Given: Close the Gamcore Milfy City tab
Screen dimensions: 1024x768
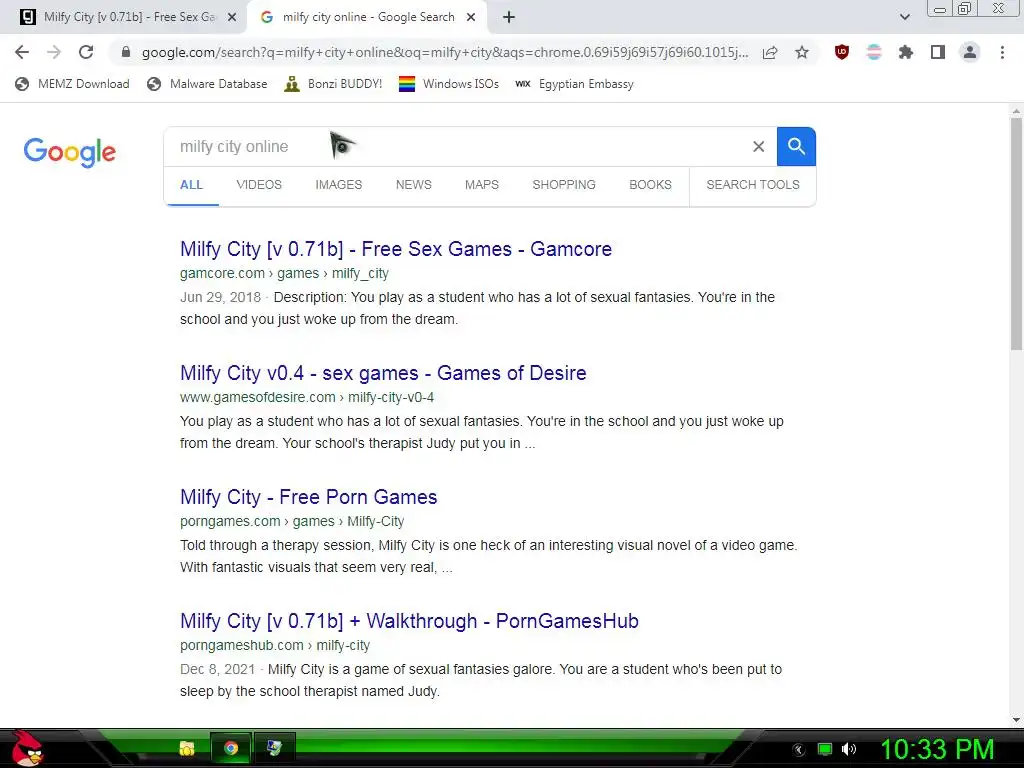Looking at the screenshot, I should (x=232, y=17).
